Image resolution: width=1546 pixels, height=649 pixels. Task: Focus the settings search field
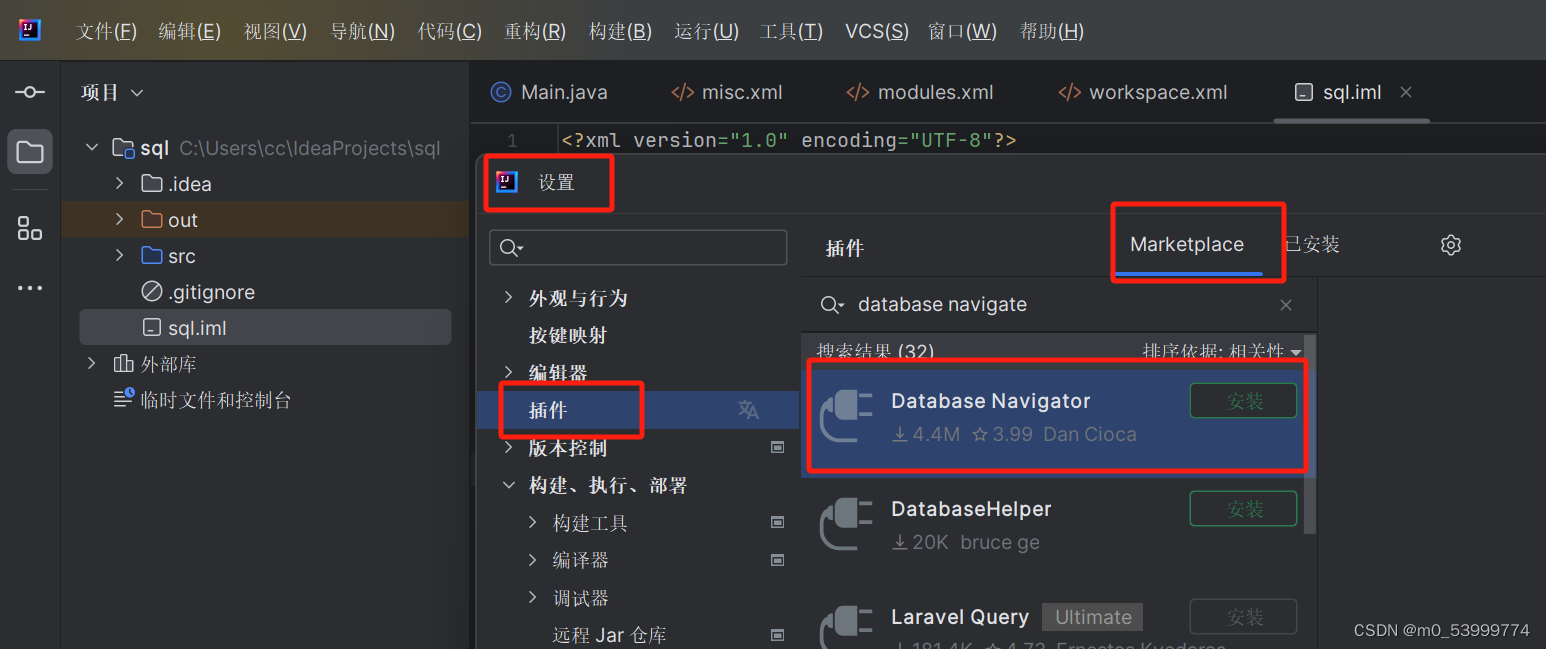pyautogui.click(x=638, y=248)
